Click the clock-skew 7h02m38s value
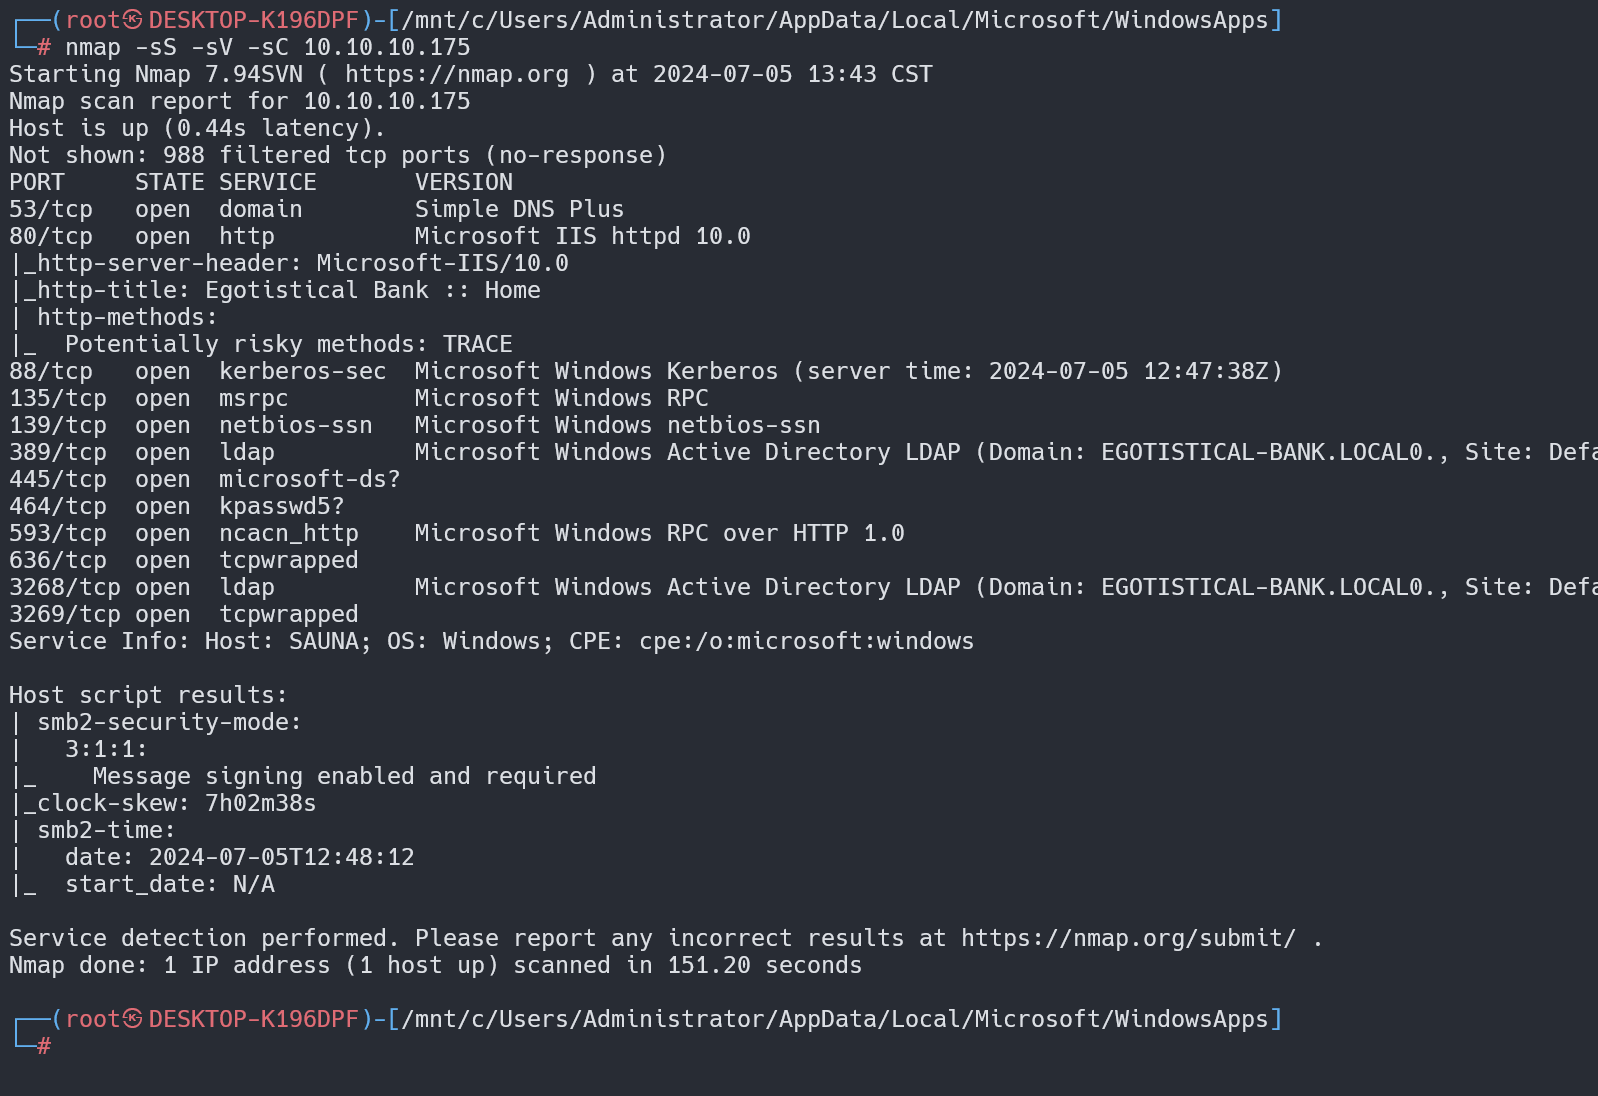The width and height of the screenshot is (1598, 1096). 260,804
